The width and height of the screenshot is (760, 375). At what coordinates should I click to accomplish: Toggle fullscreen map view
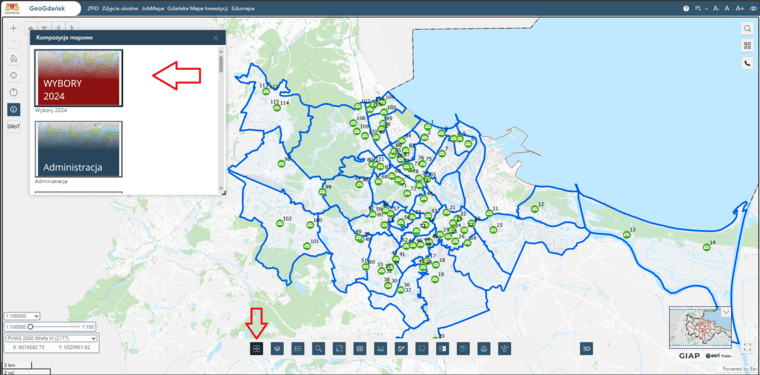coord(746,346)
